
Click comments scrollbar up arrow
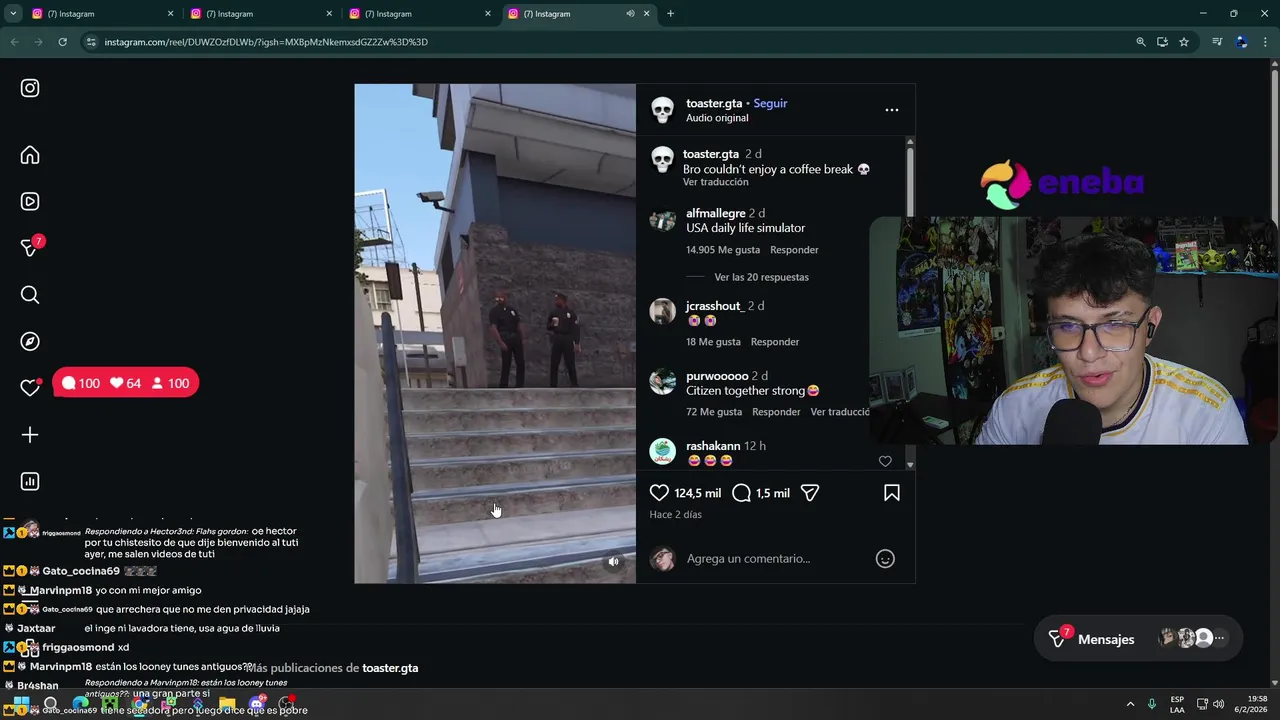[910, 141]
